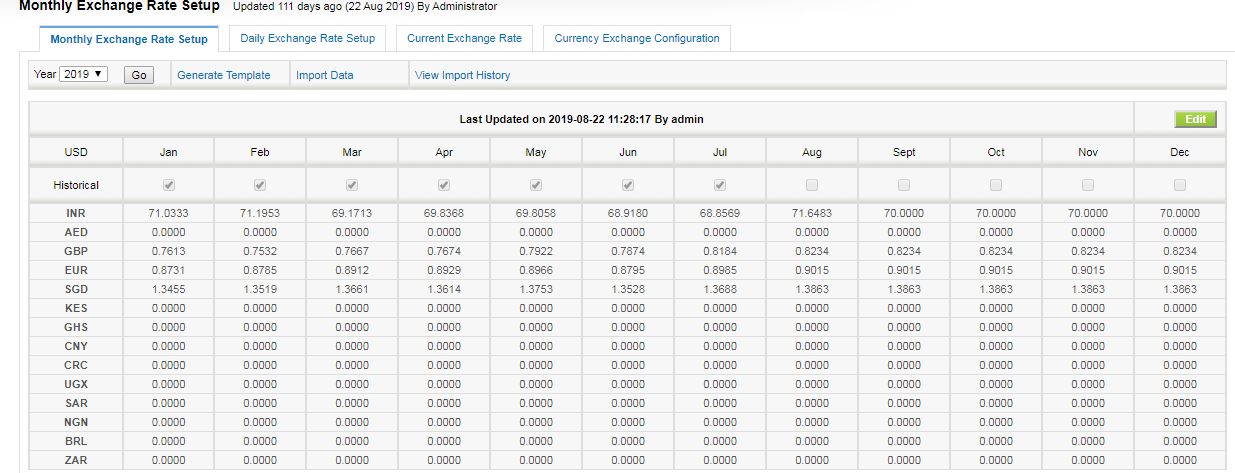Open Currency Exchange Configuration tab

pos(637,38)
